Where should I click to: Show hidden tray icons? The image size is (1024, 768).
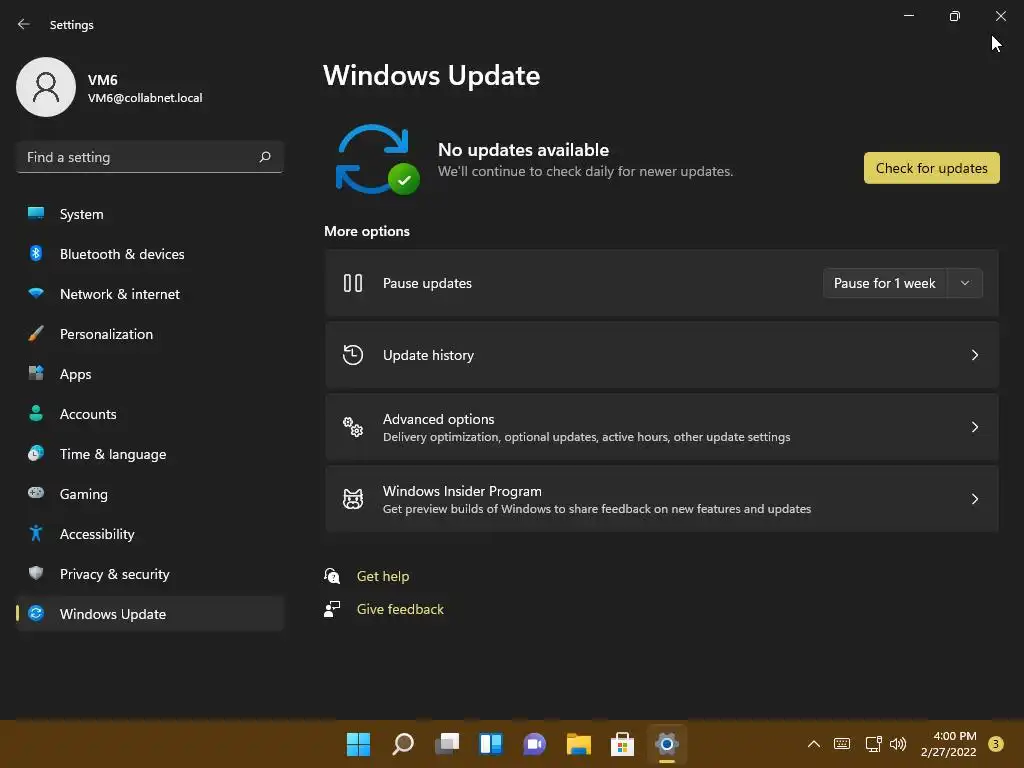[x=814, y=743]
